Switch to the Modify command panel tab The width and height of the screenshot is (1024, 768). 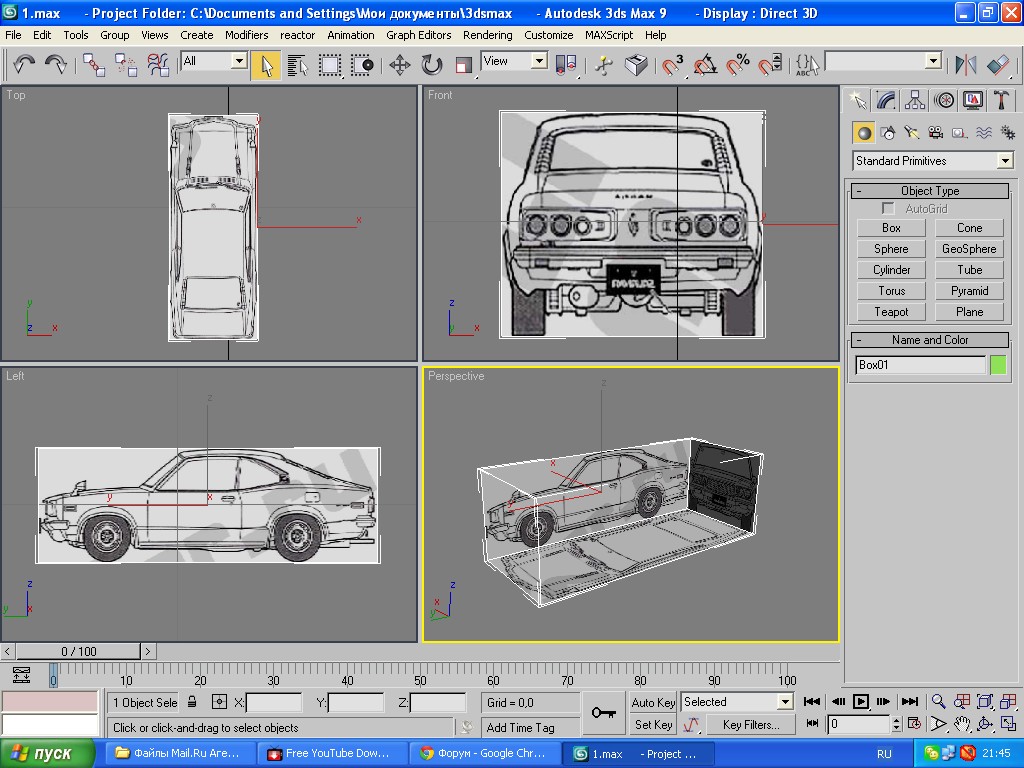pyautogui.click(x=886, y=100)
